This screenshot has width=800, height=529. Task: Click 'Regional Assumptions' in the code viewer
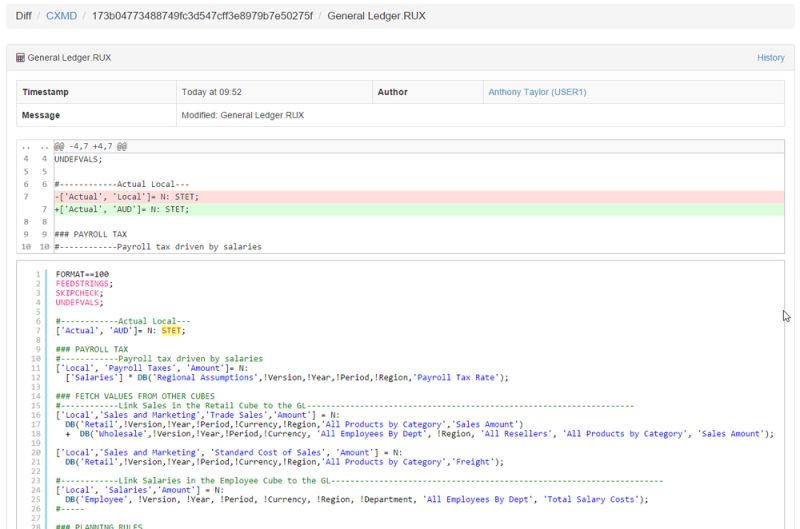205,377
